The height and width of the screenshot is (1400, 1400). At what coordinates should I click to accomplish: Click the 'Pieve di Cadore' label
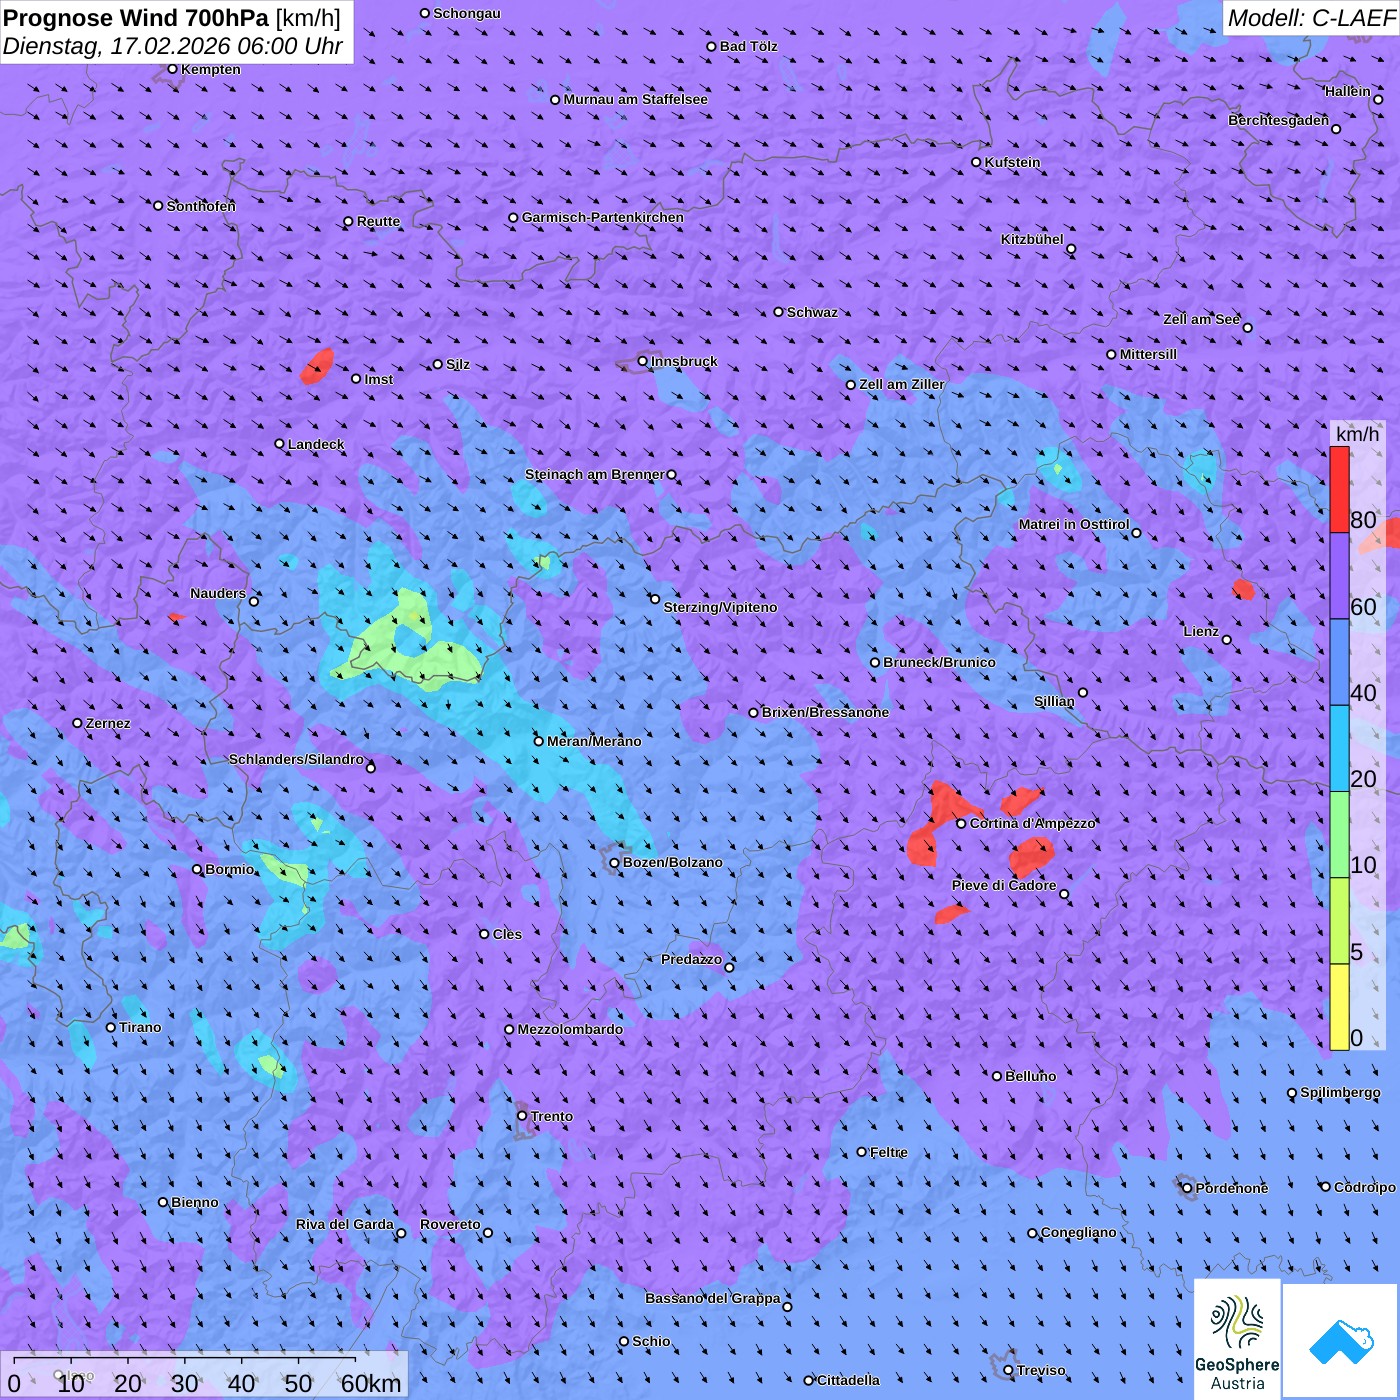(x=1004, y=885)
